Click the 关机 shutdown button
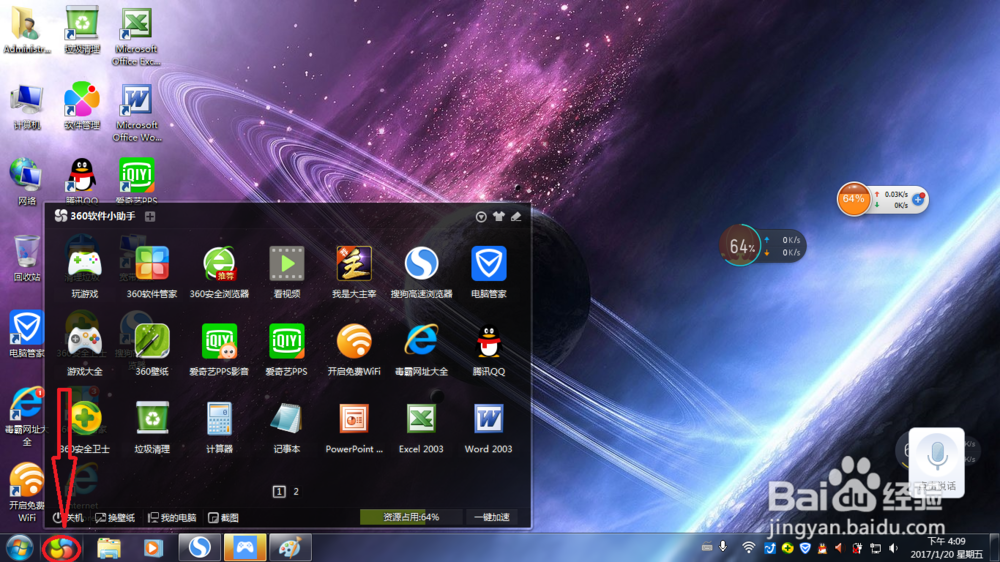The height and width of the screenshot is (562, 1000). [68, 517]
